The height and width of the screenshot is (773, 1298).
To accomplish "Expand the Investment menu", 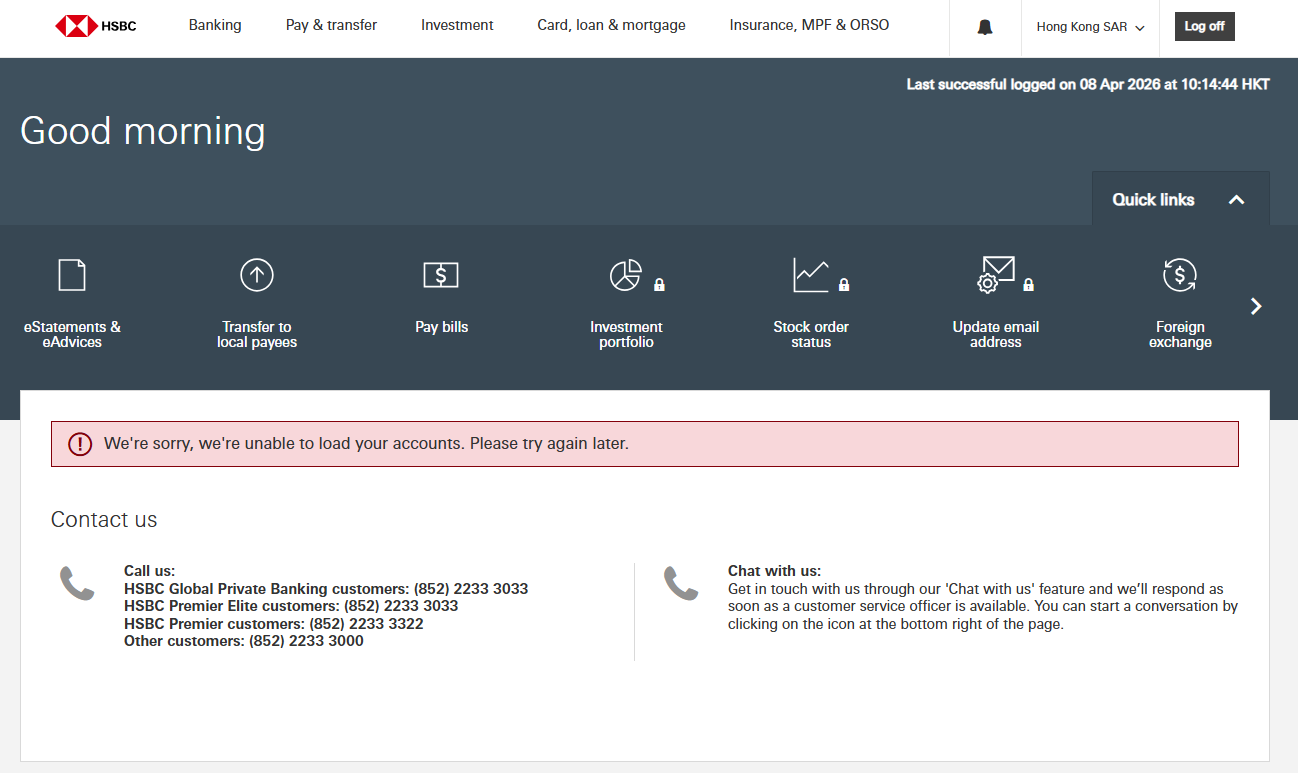I will pos(457,25).
